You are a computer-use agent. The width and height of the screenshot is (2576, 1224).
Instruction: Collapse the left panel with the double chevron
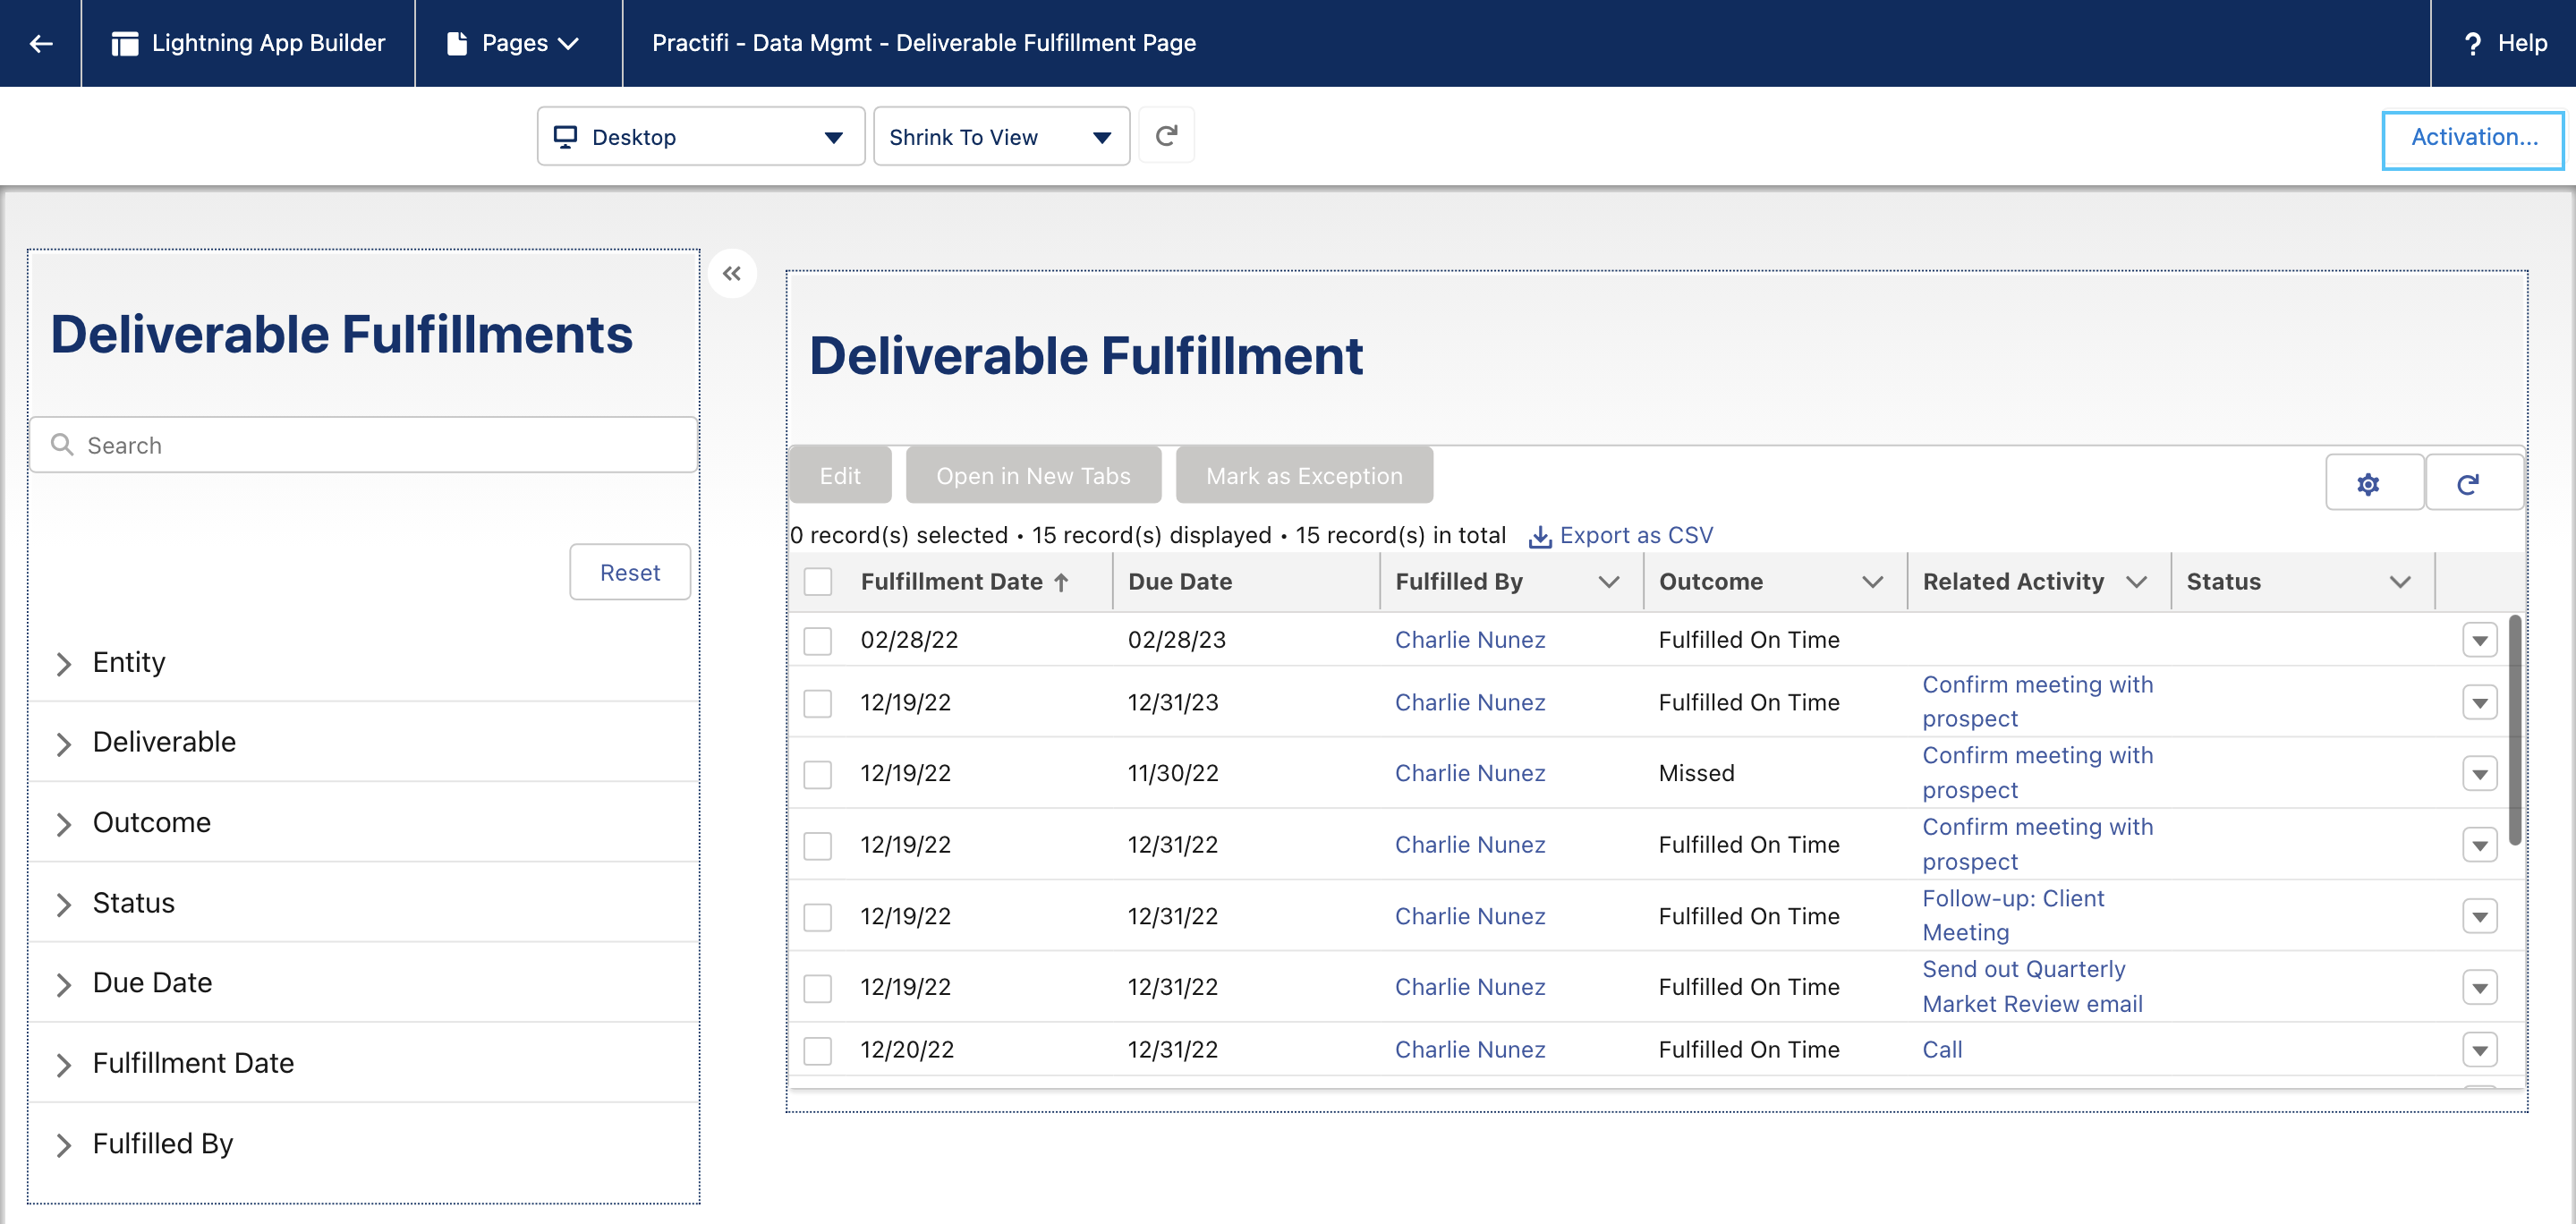732,274
